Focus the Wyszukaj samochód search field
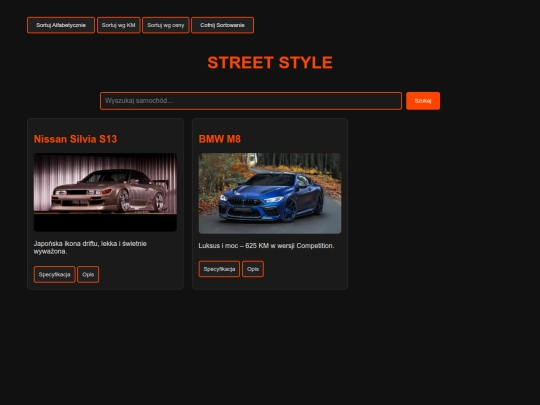The width and height of the screenshot is (540, 405). point(251,101)
